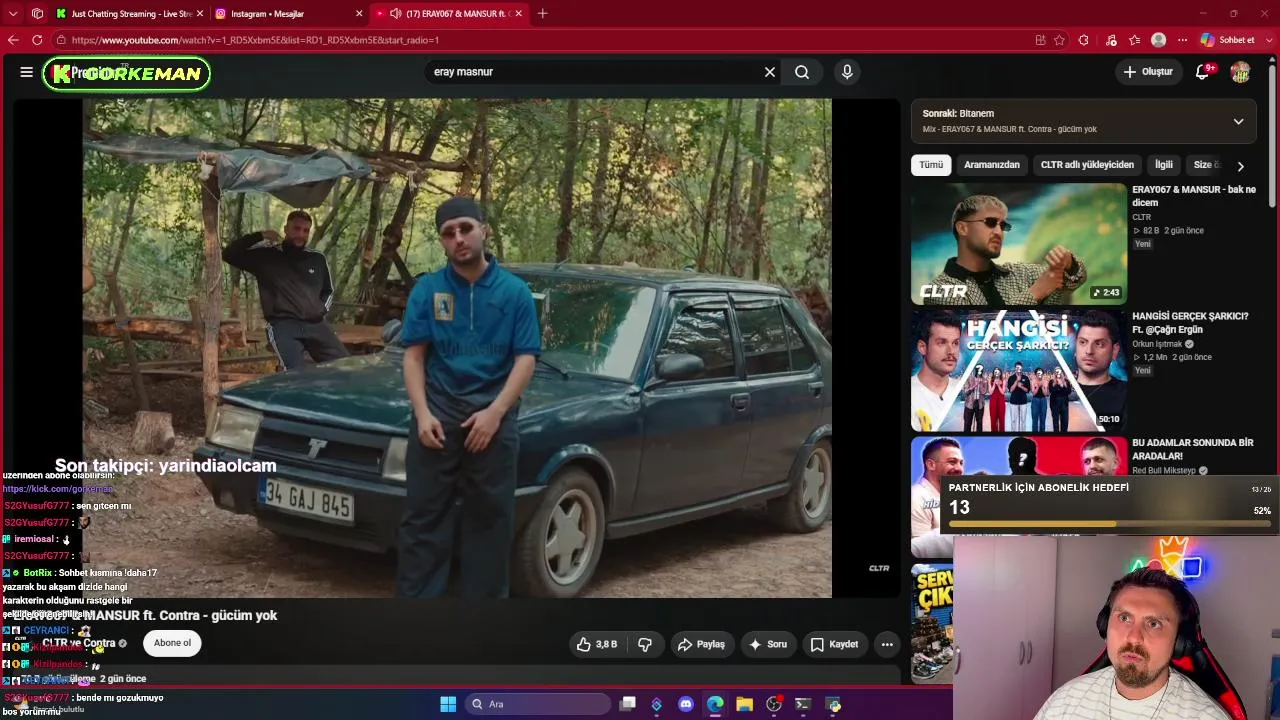Open the Copilot 'Sohbet et' button
Screen dimensions: 1280x720
pos(1227,40)
